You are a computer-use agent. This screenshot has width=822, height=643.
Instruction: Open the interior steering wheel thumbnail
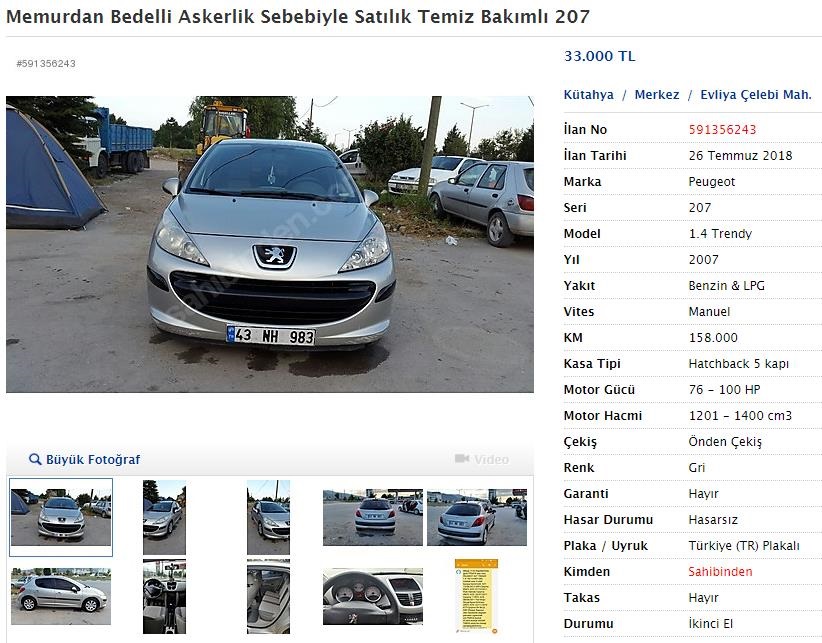pos(164,596)
